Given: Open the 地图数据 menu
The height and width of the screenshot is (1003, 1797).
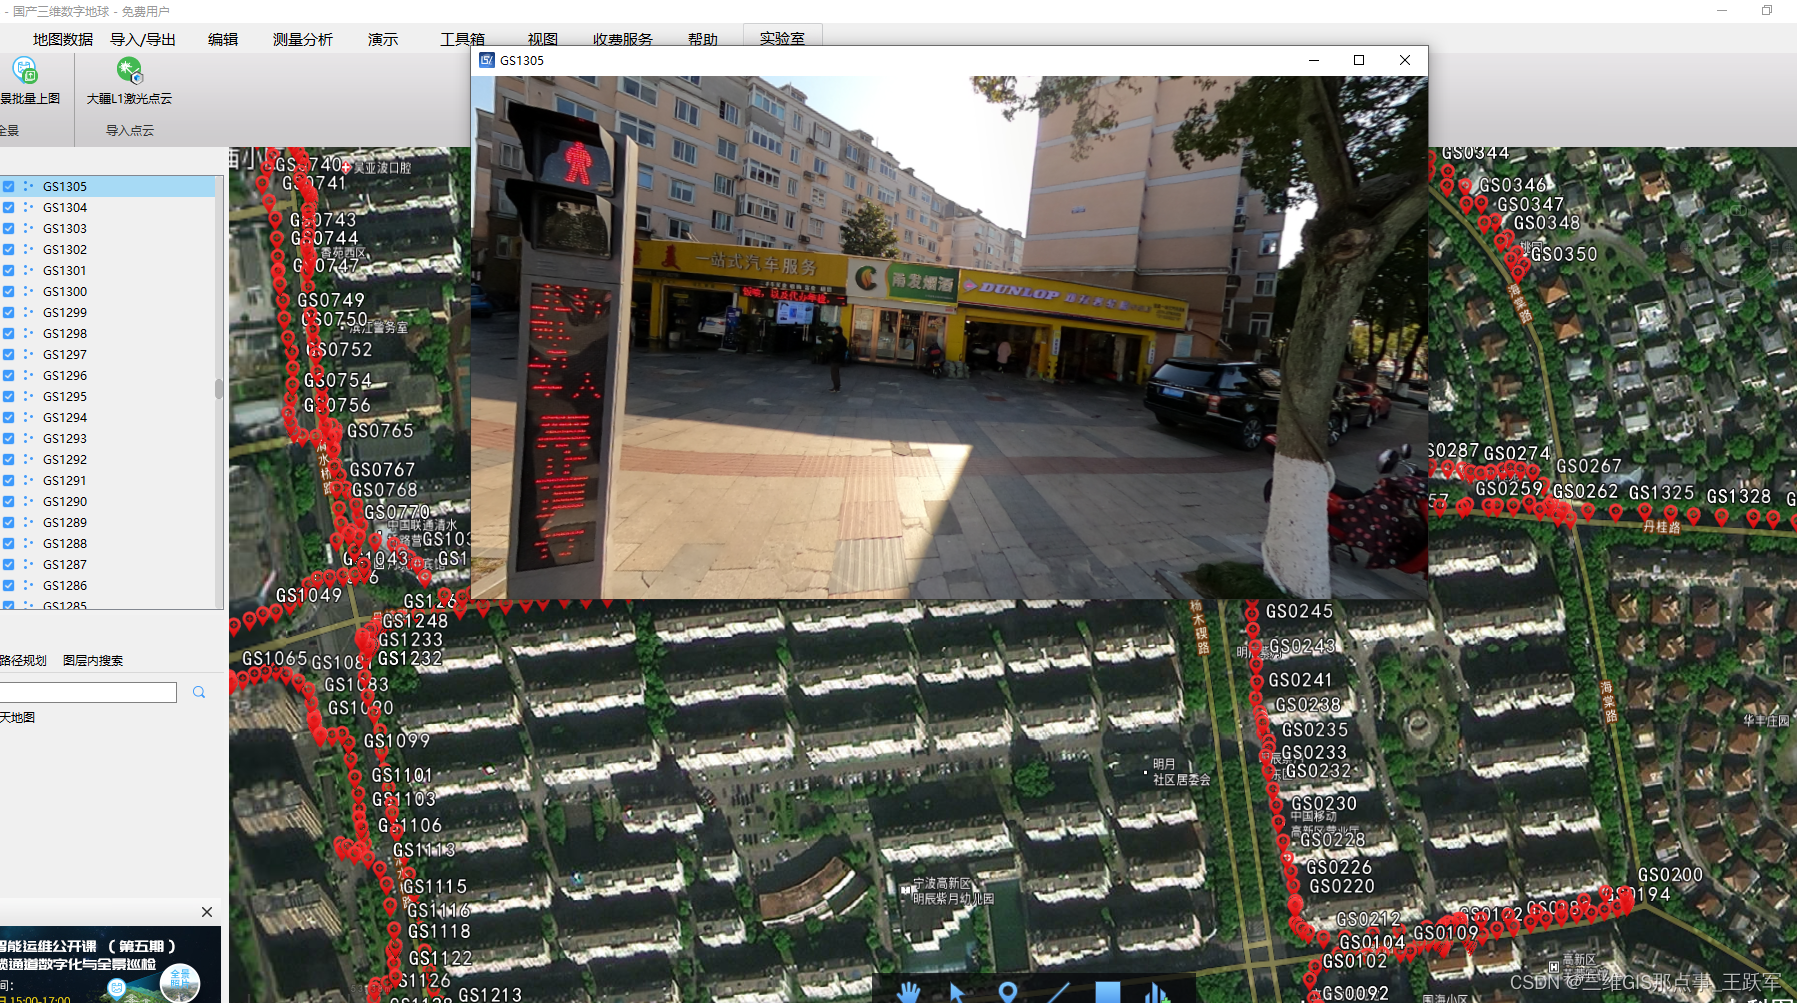Looking at the screenshot, I should pos(63,39).
